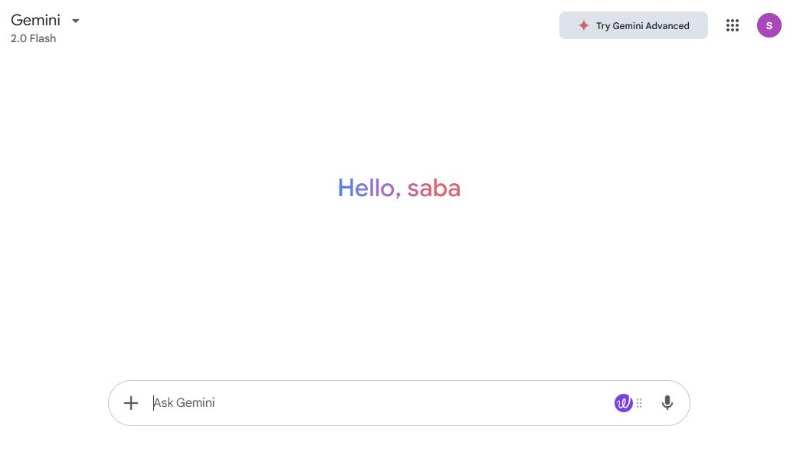Open the account avatar labeled S
This screenshot has height=449, width=800.
tap(769, 26)
